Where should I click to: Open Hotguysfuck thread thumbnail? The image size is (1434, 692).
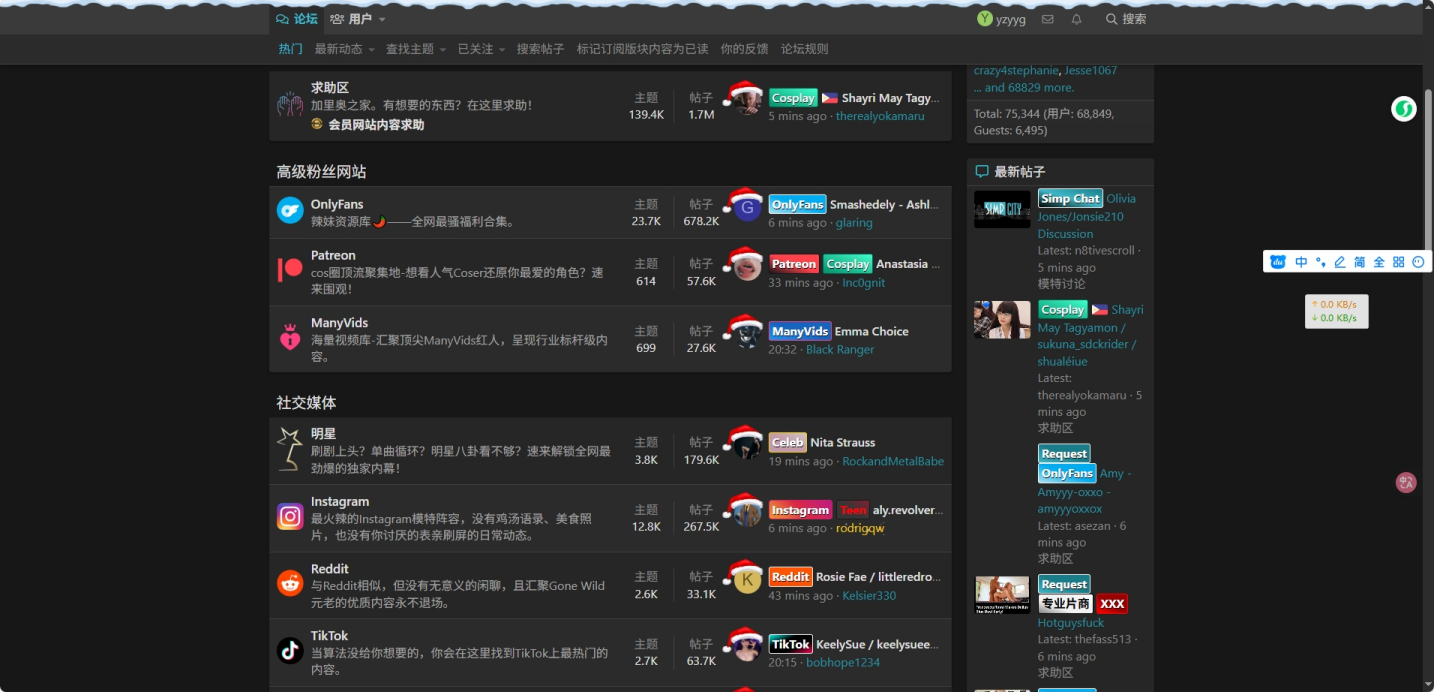[x=1002, y=595]
